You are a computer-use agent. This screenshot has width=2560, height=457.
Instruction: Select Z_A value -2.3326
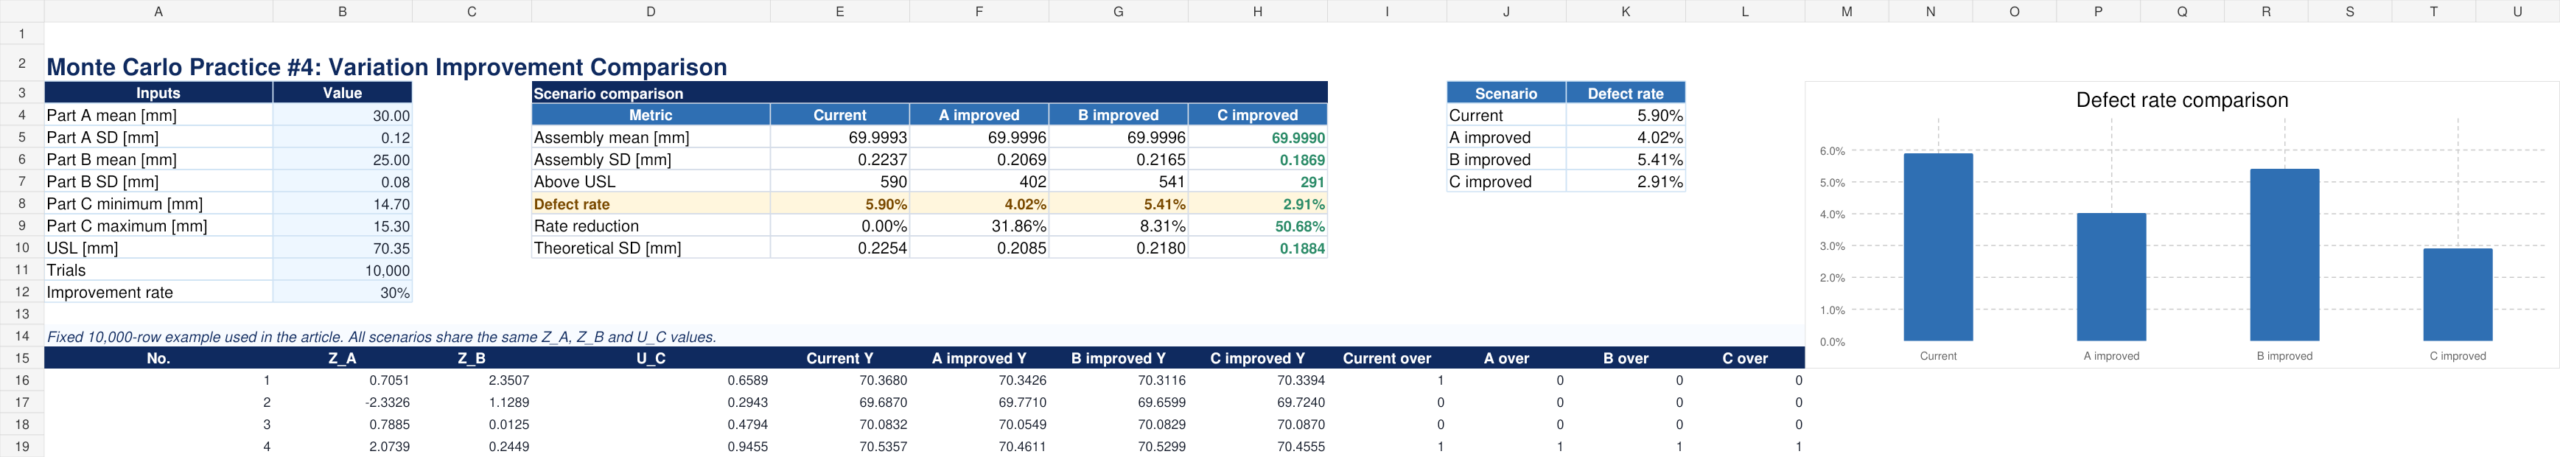pyautogui.click(x=342, y=402)
